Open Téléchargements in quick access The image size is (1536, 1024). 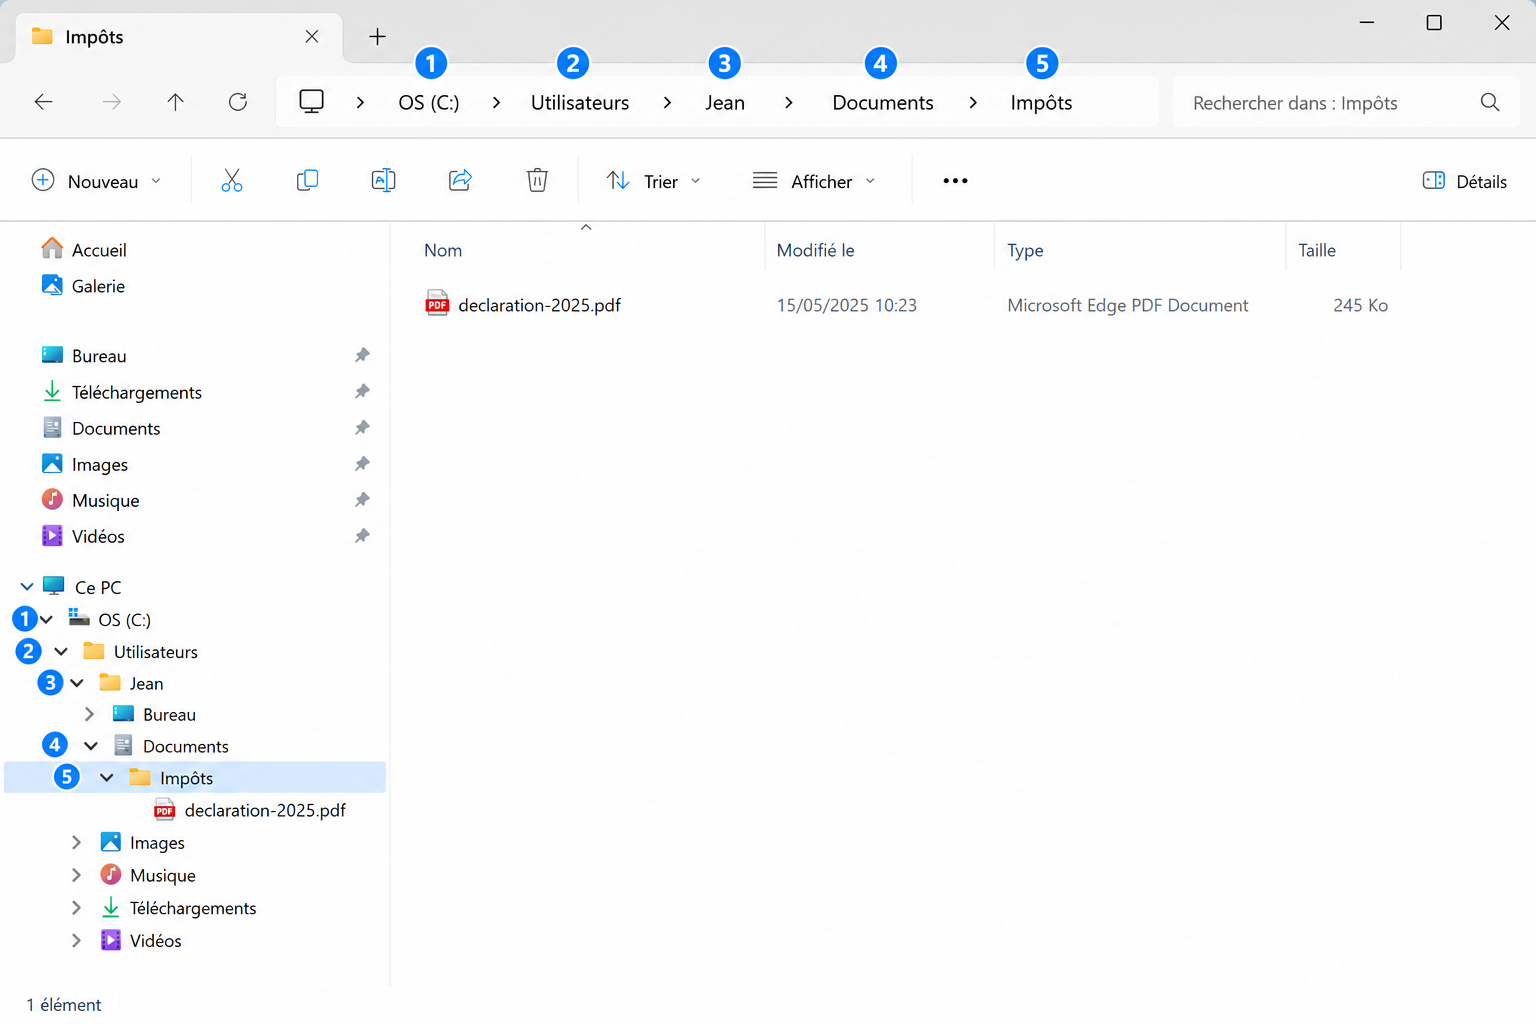pos(137,392)
